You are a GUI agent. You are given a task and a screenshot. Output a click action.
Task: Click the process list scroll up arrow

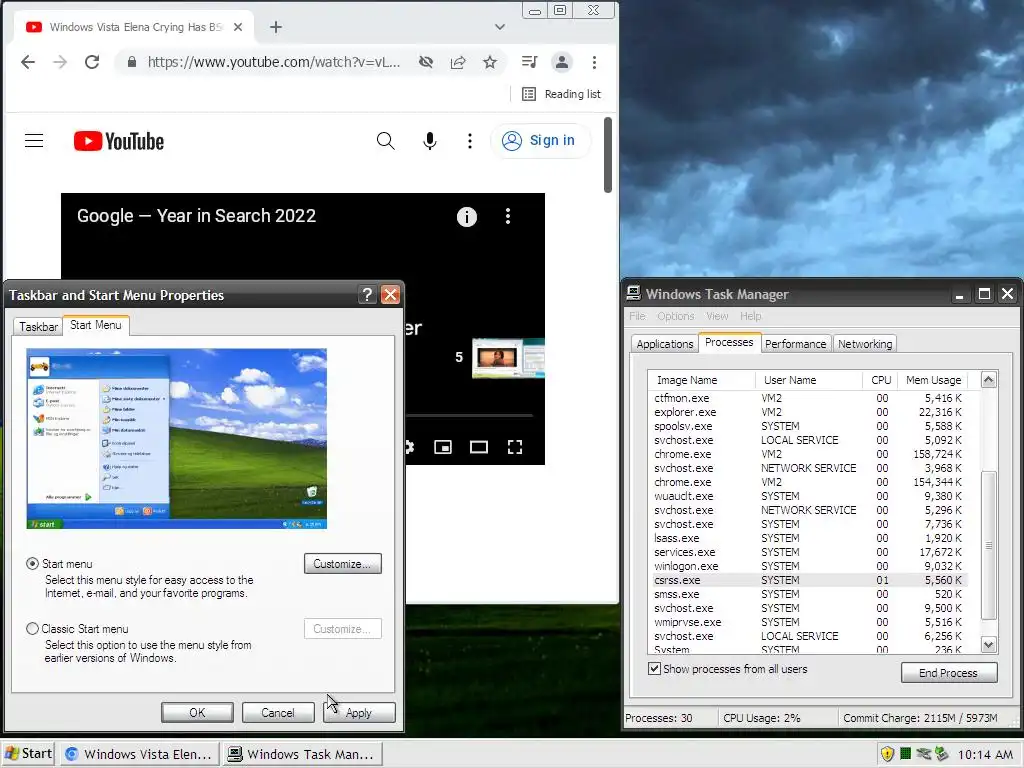(989, 379)
